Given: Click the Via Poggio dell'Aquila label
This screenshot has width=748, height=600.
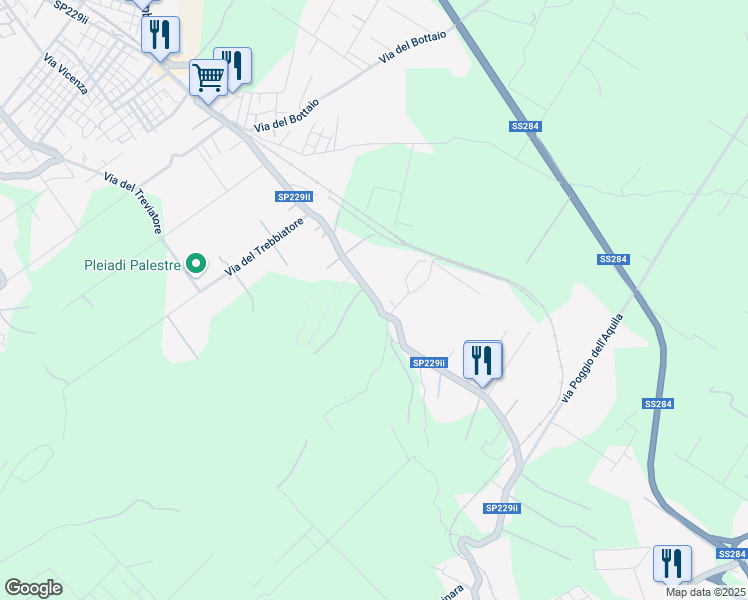Looking at the screenshot, I should point(592,358).
